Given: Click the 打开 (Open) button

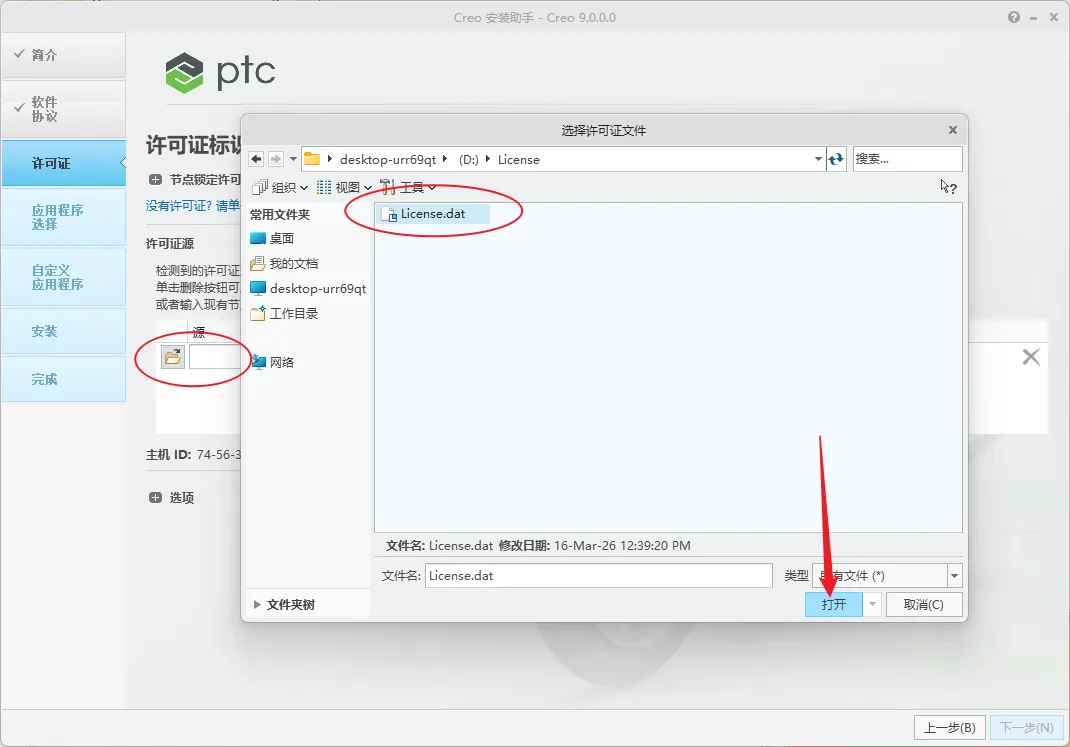Looking at the screenshot, I should [833, 604].
